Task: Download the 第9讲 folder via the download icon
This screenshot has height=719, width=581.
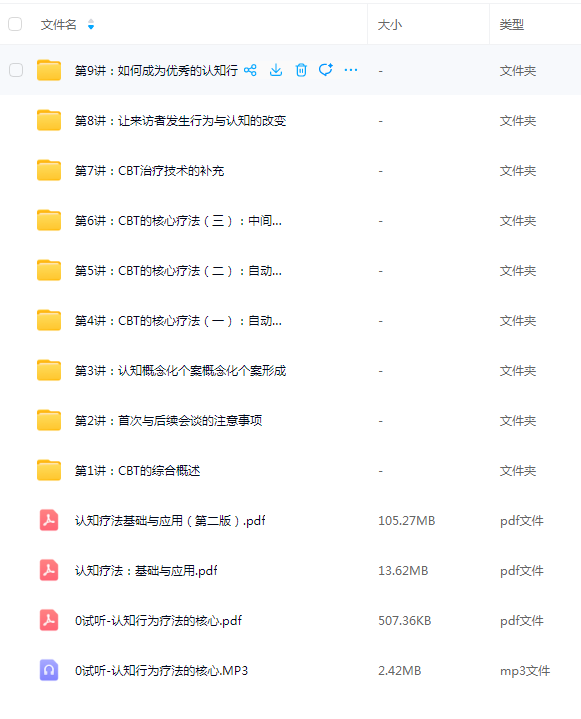Action: [x=276, y=70]
